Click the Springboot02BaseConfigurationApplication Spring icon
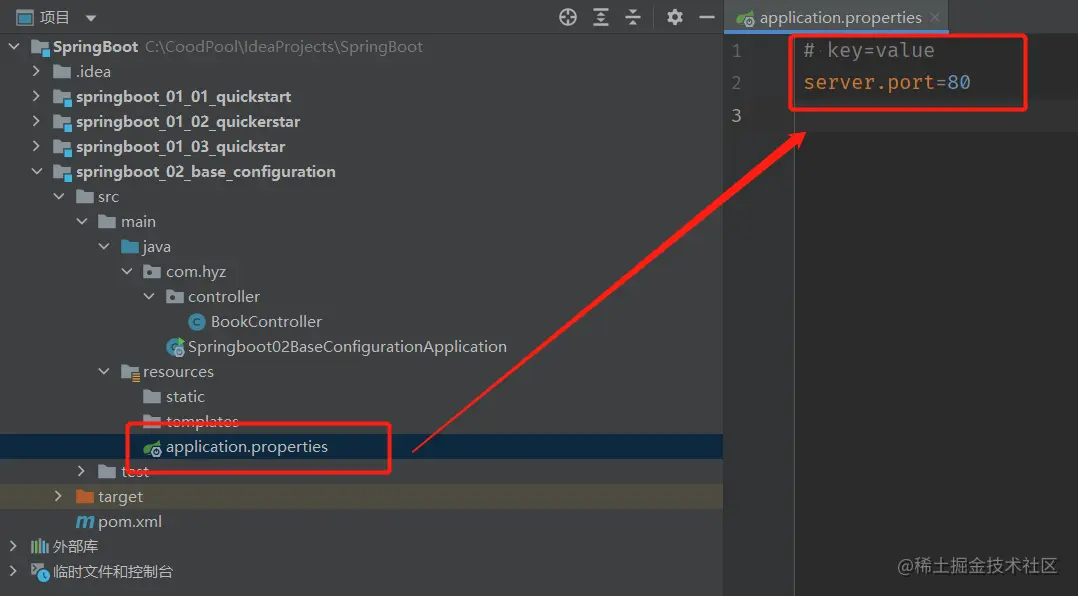The height and width of the screenshot is (596, 1078). click(x=175, y=347)
